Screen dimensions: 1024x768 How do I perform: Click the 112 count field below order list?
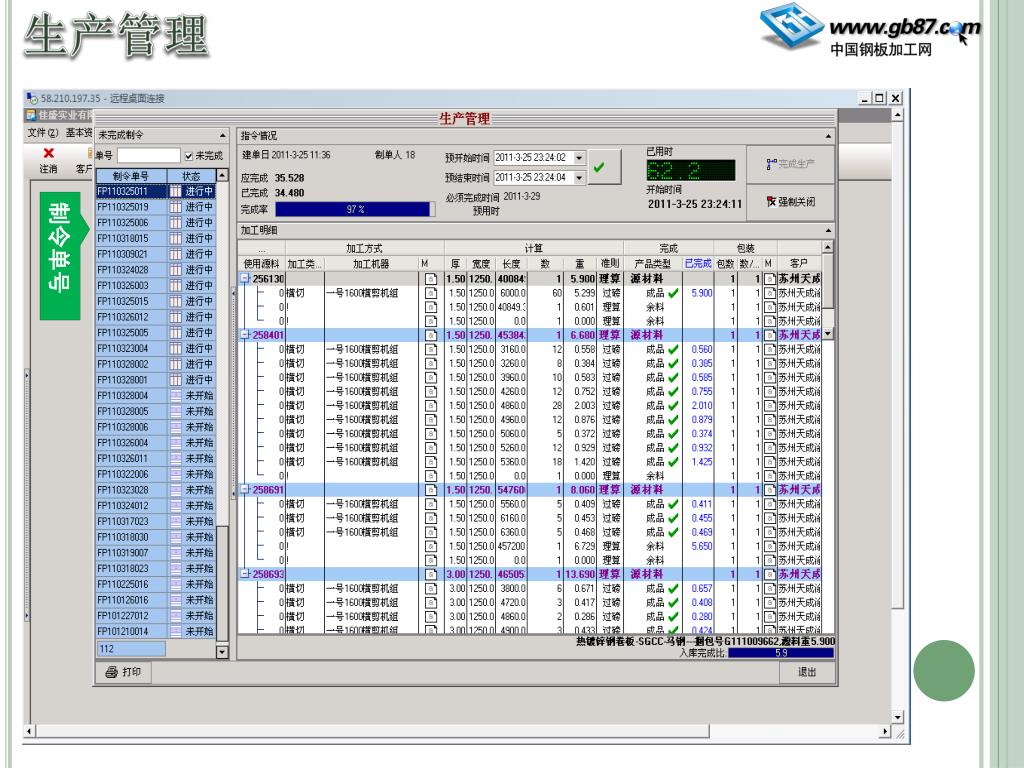tap(131, 649)
